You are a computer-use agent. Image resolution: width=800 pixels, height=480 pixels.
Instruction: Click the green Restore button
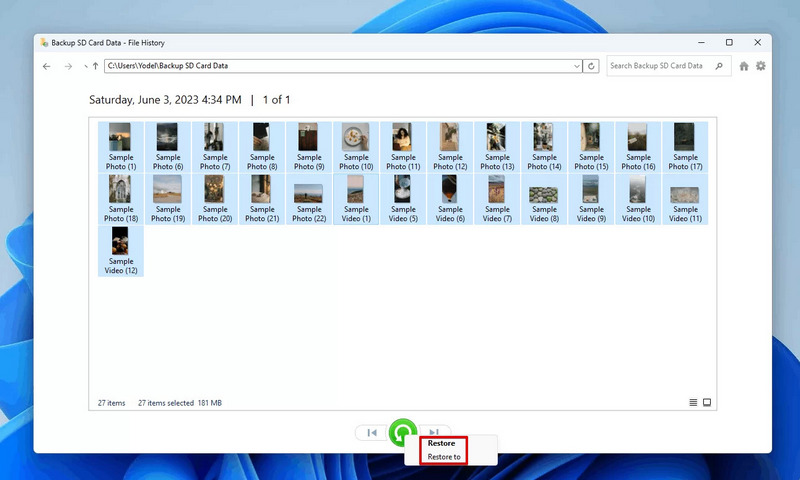[402, 432]
